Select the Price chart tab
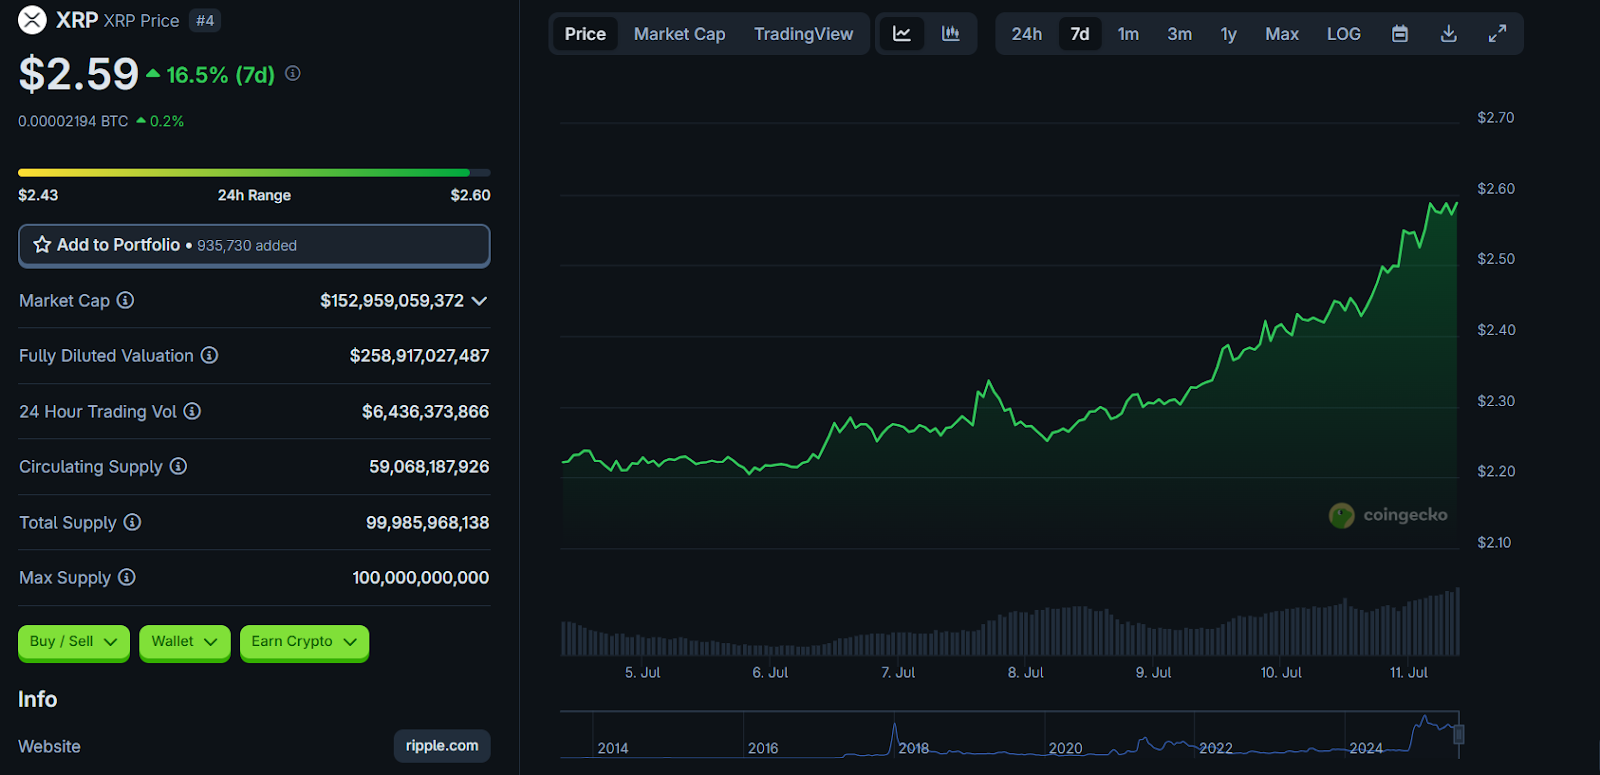This screenshot has width=1600, height=775. 585,34
